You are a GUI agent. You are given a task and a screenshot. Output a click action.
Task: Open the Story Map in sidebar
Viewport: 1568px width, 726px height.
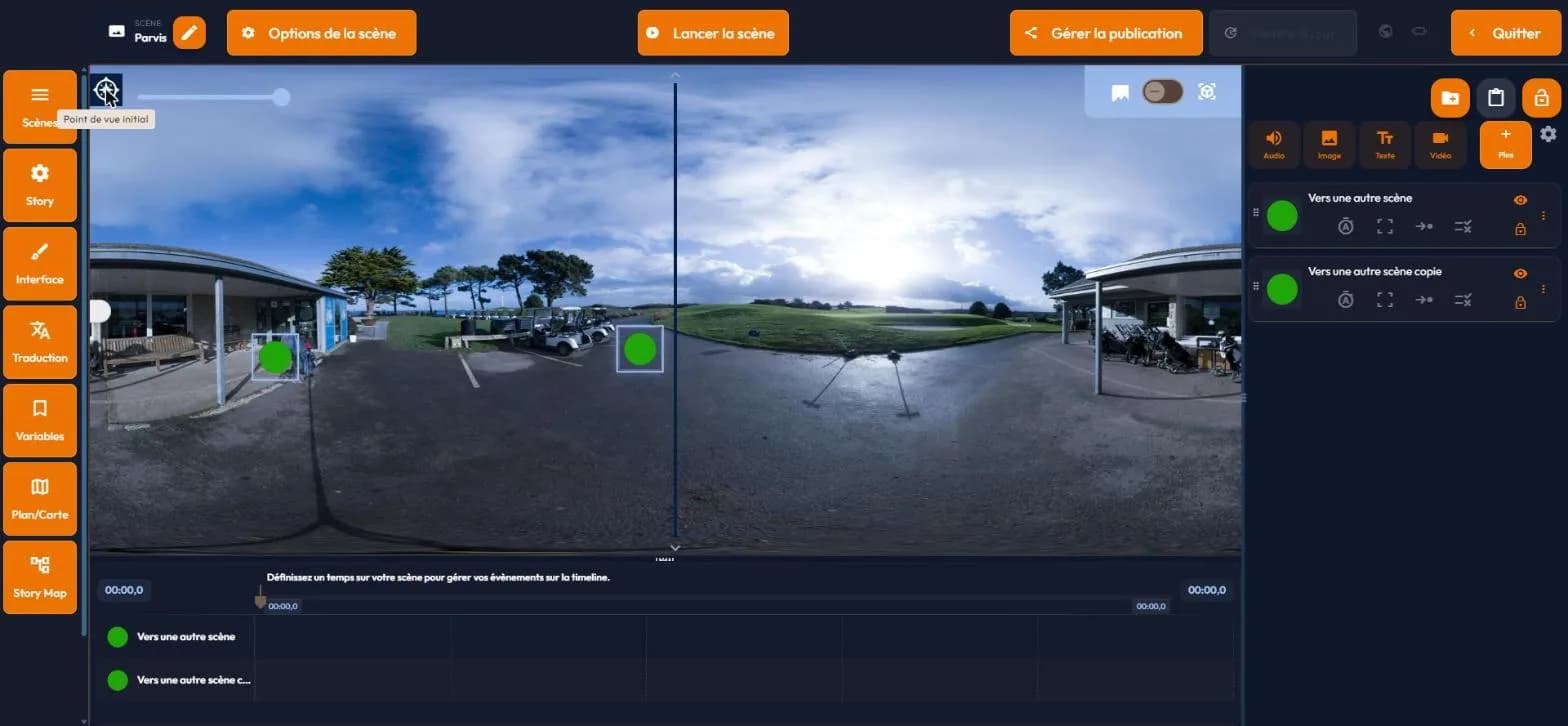pos(40,577)
